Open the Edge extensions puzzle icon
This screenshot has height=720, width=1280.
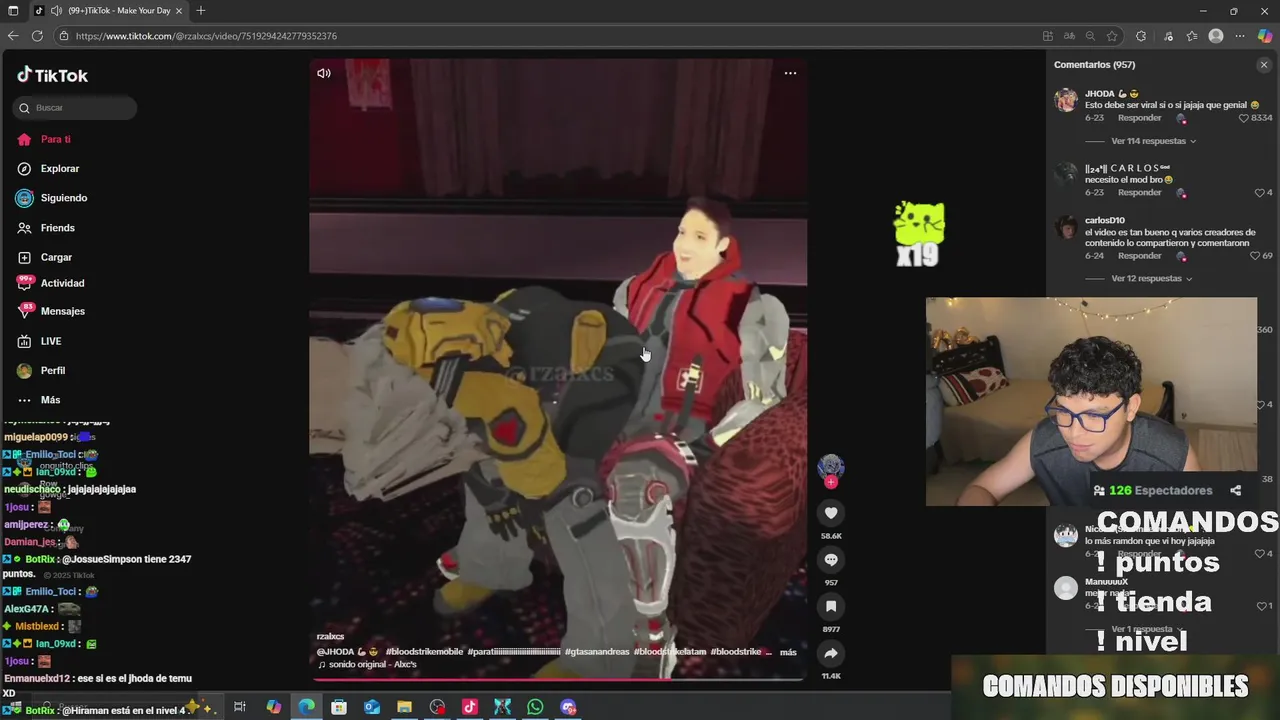(1141, 36)
